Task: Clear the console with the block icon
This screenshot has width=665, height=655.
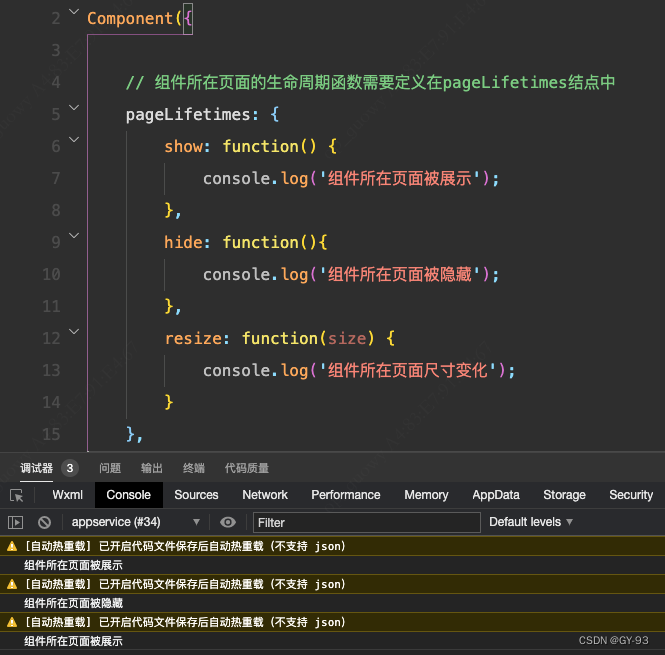Action: (44, 522)
